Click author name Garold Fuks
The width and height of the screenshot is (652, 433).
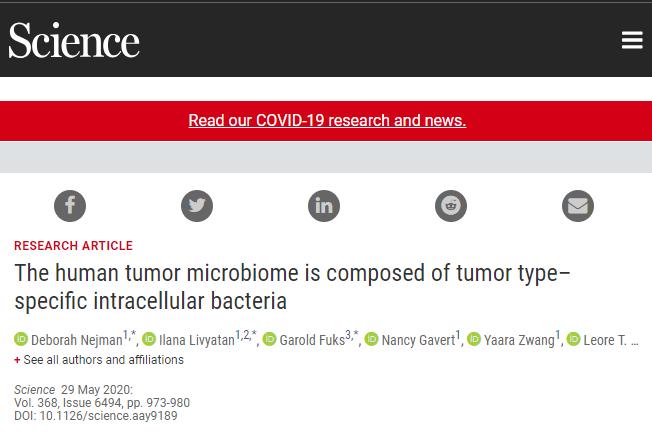click(311, 341)
